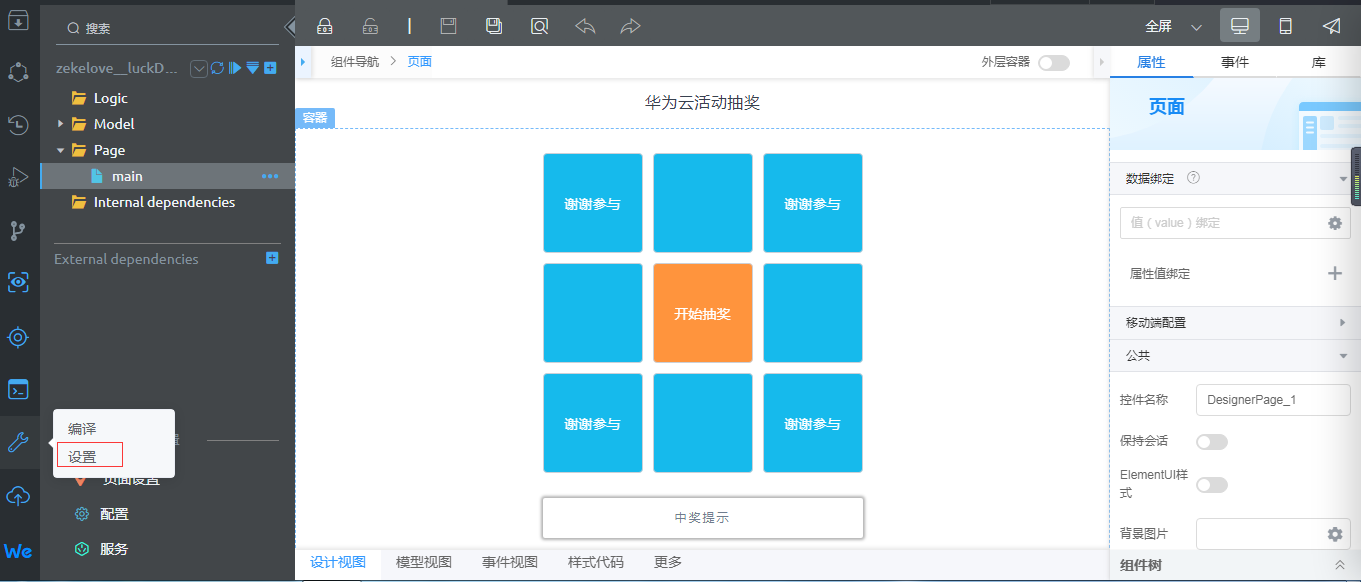Open the debug-run icon in left sidebar

point(18,178)
